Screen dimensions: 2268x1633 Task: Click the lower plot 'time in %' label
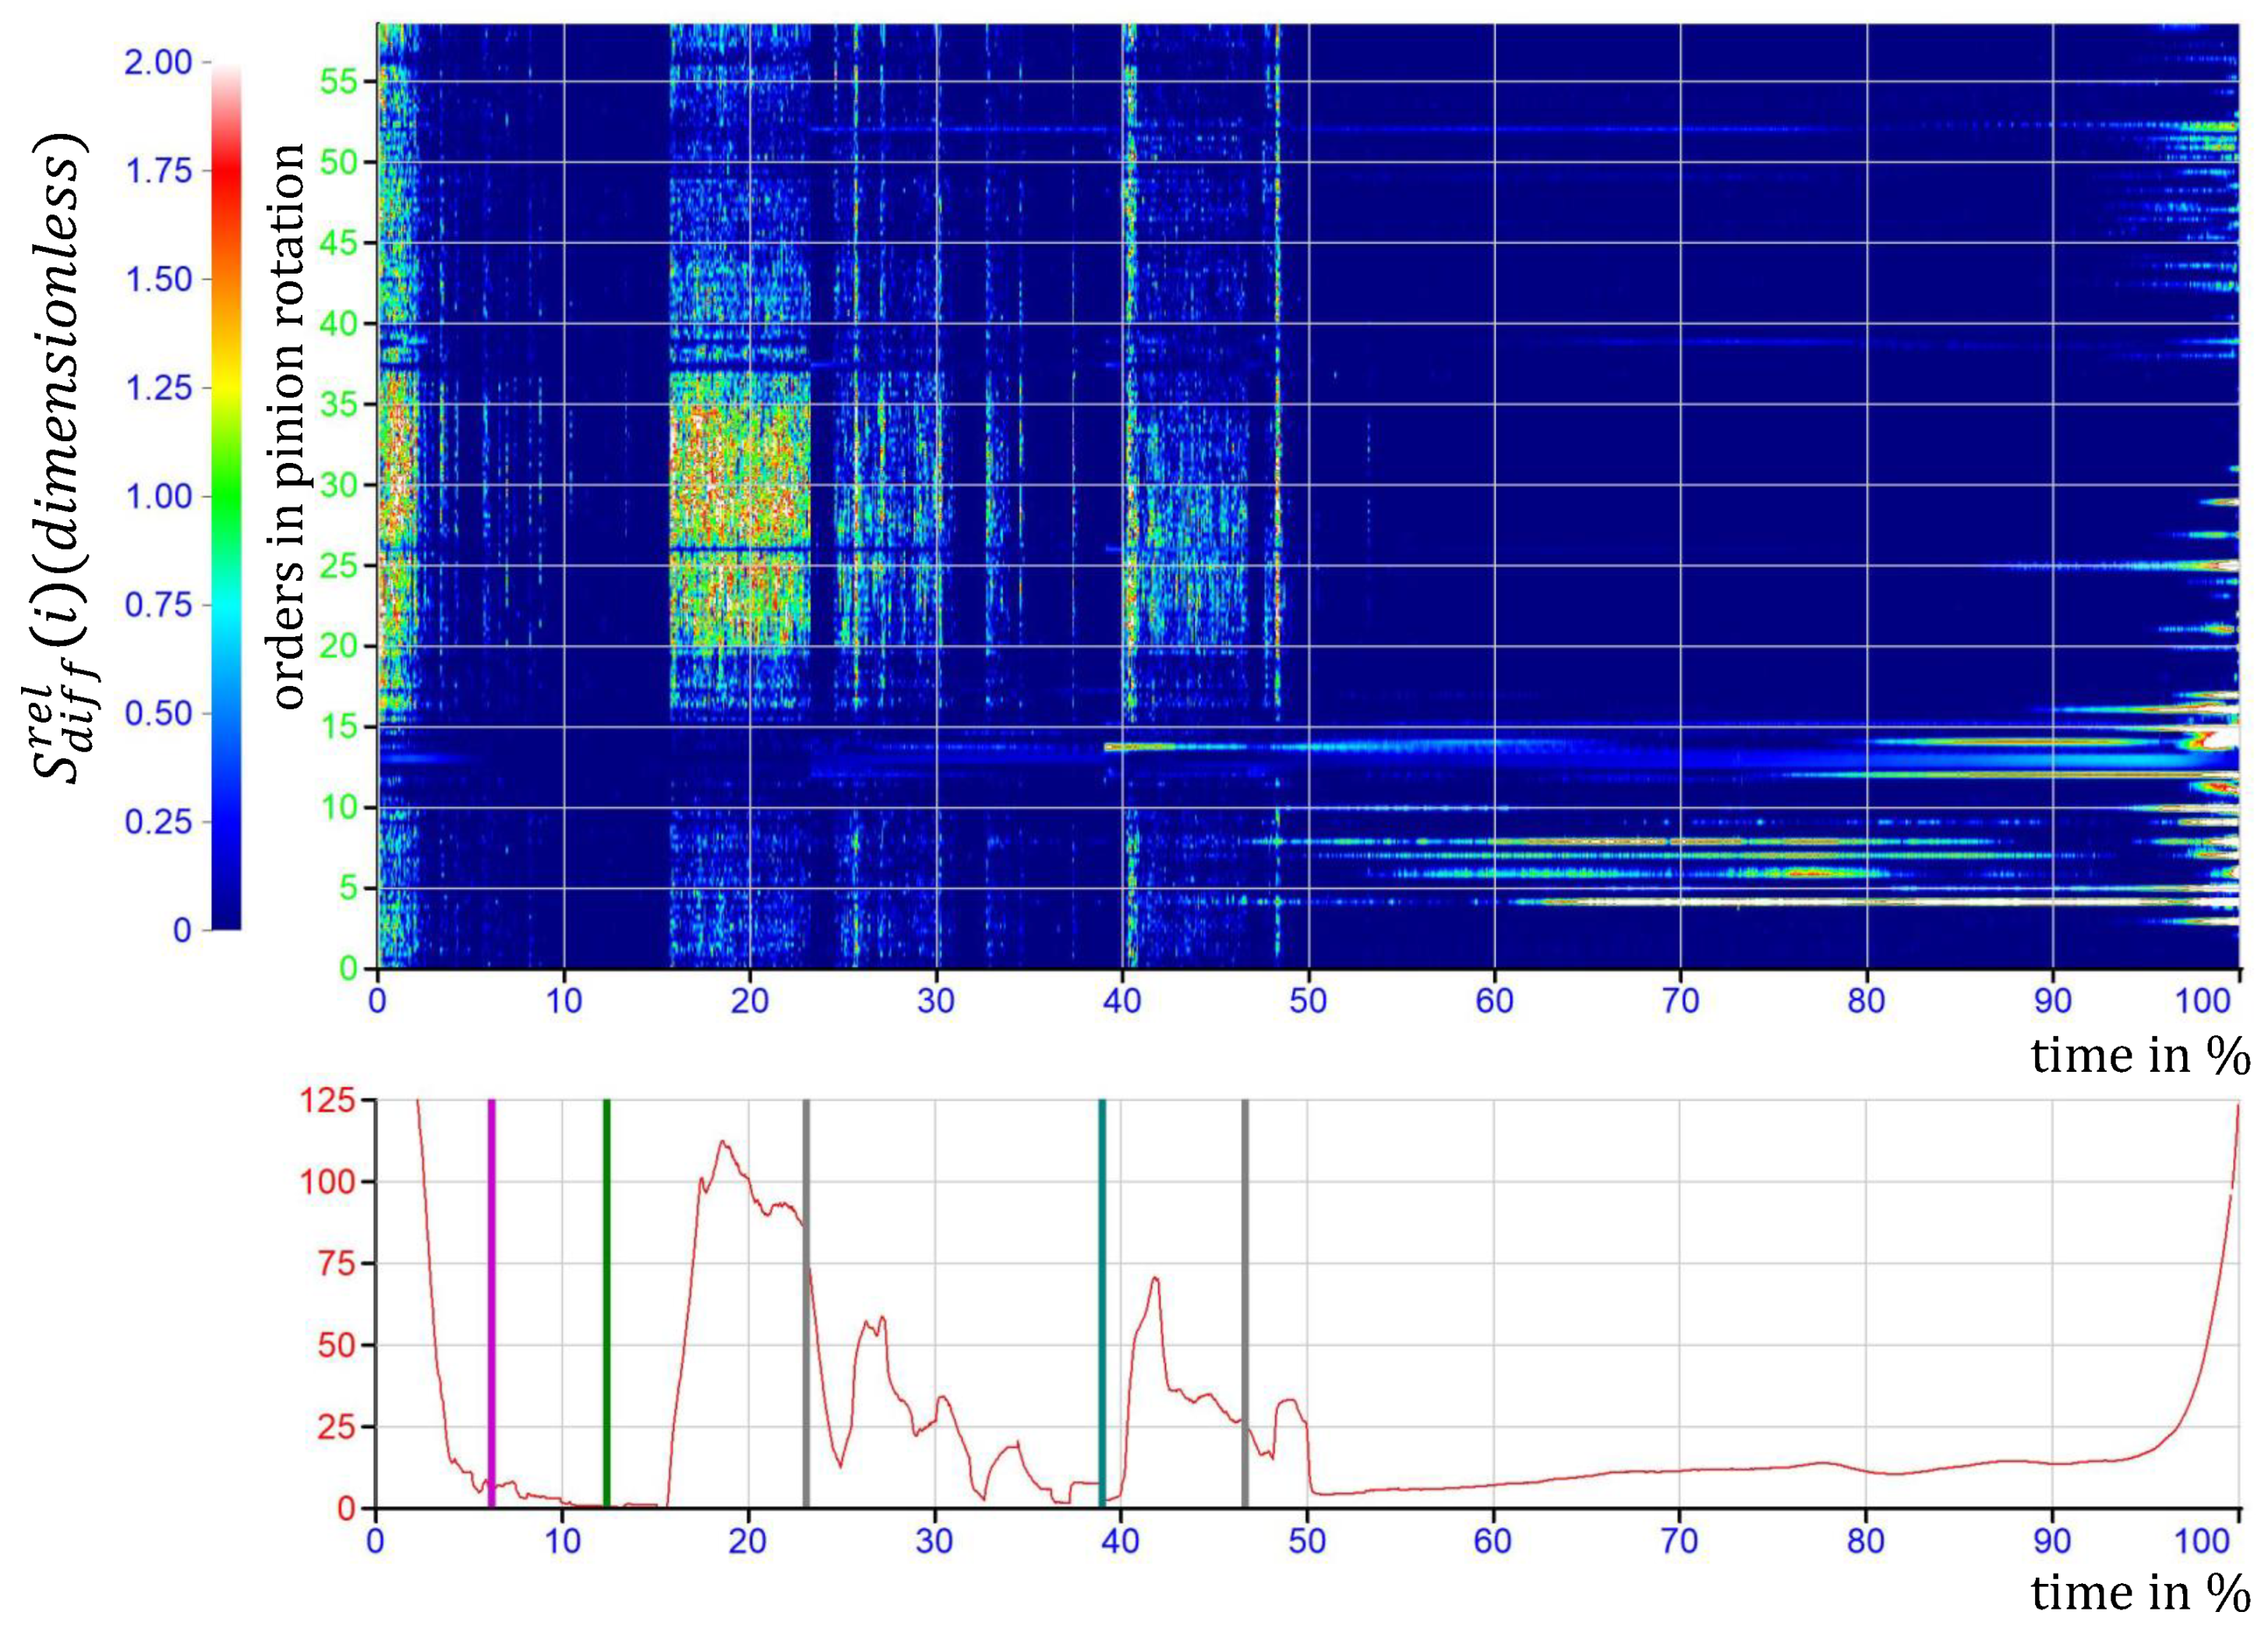pyautogui.click(x=2141, y=1592)
